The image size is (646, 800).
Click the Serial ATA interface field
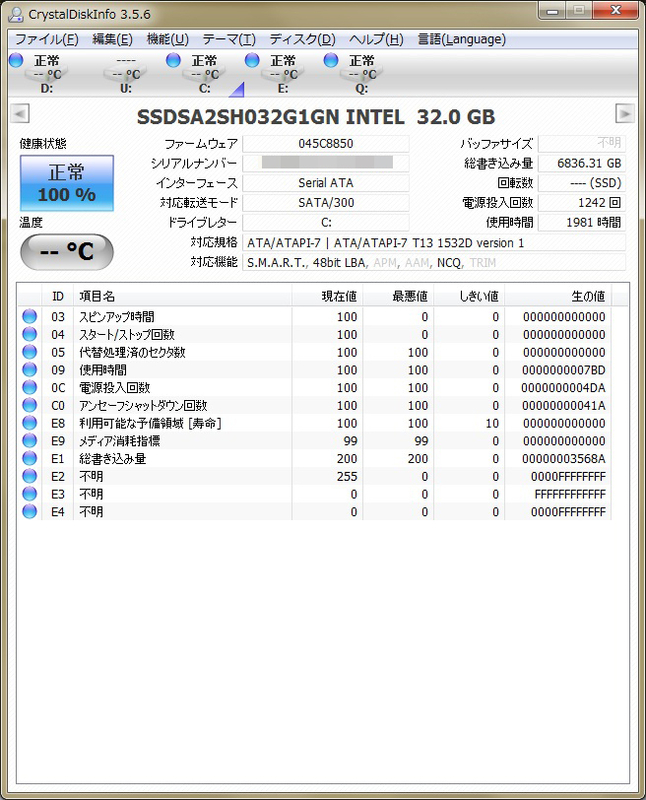pyautogui.click(x=326, y=183)
